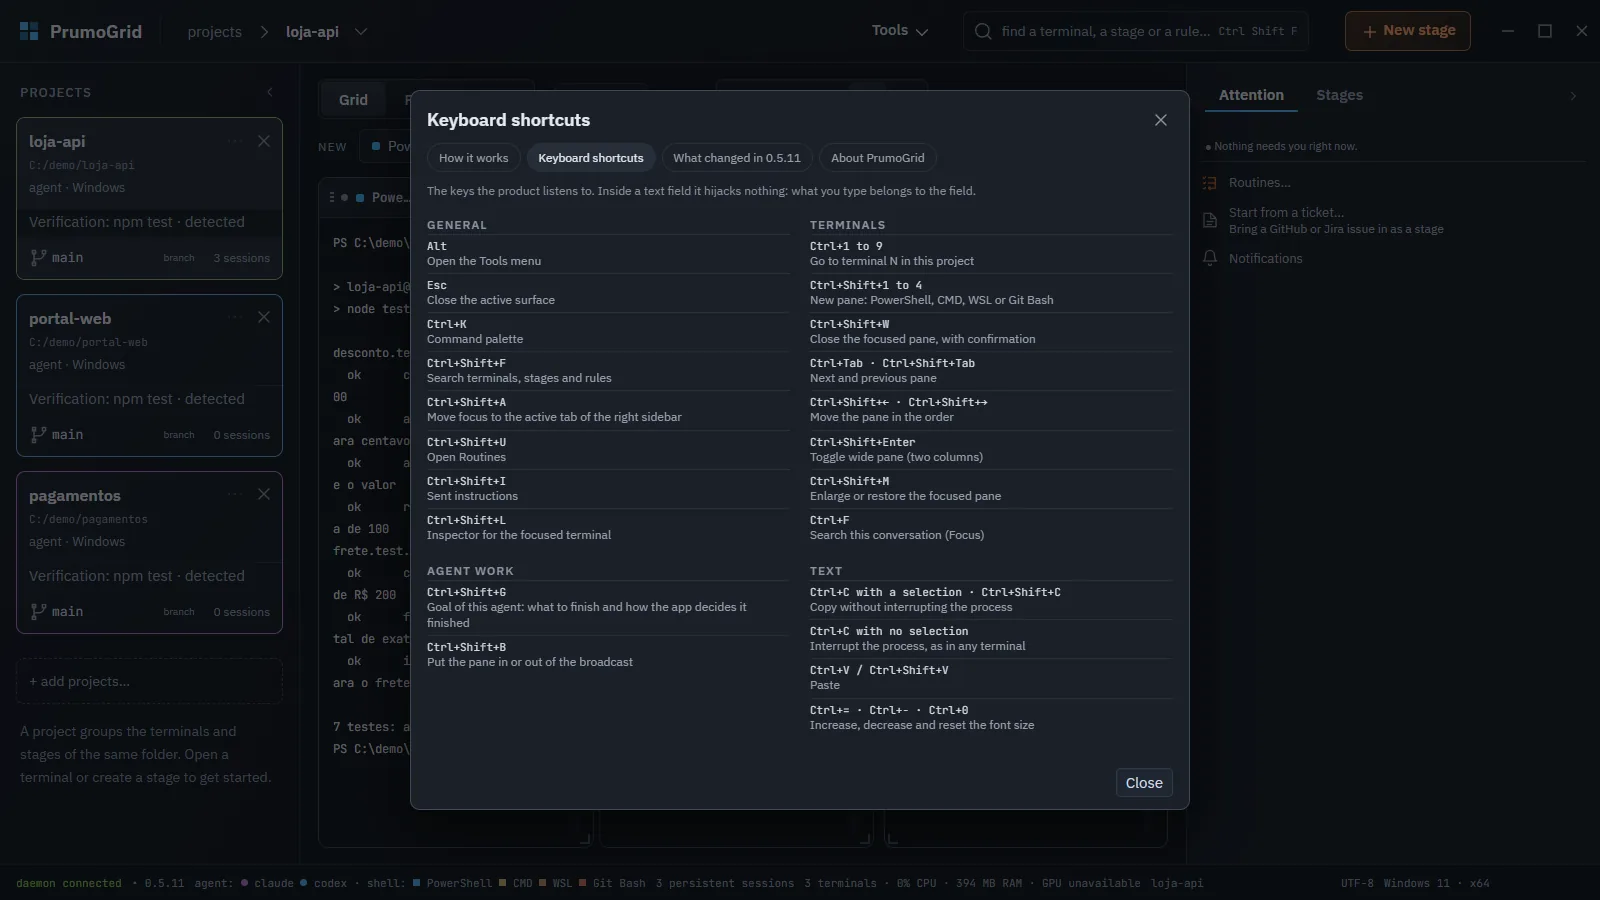Image resolution: width=1600 pixels, height=900 pixels.
Task: Open What changed in 0.5.11 tab
Action: tap(737, 158)
